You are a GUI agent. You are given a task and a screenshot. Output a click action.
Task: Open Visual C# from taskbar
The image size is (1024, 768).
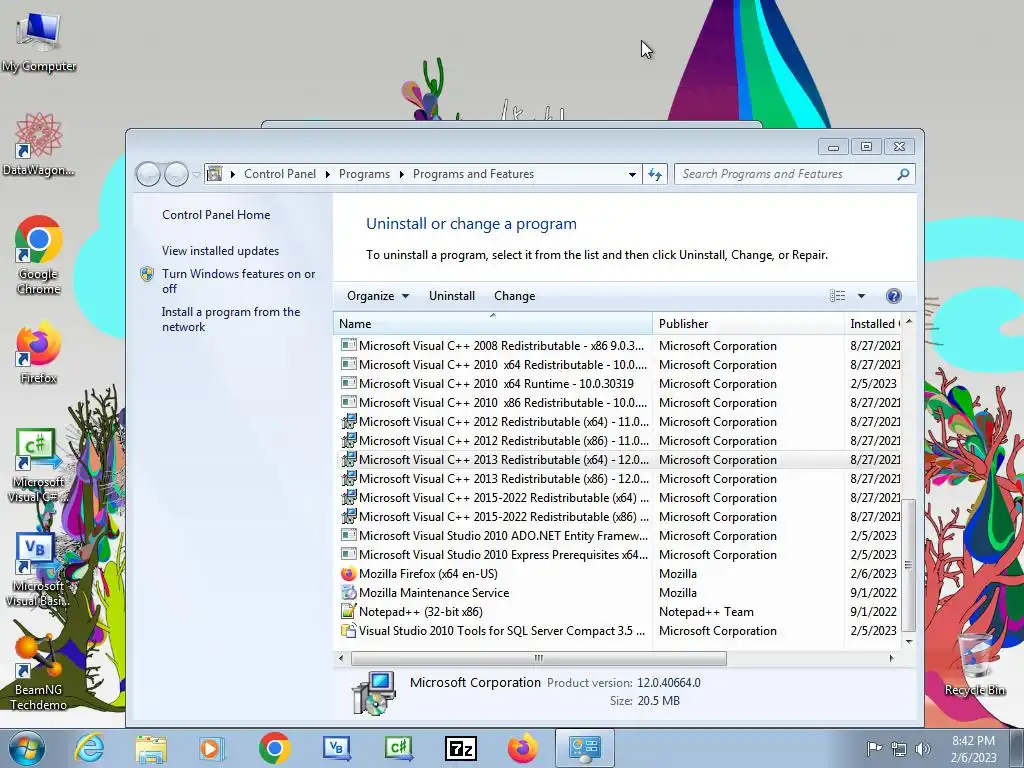pyautogui.click(x=398, y=748)
